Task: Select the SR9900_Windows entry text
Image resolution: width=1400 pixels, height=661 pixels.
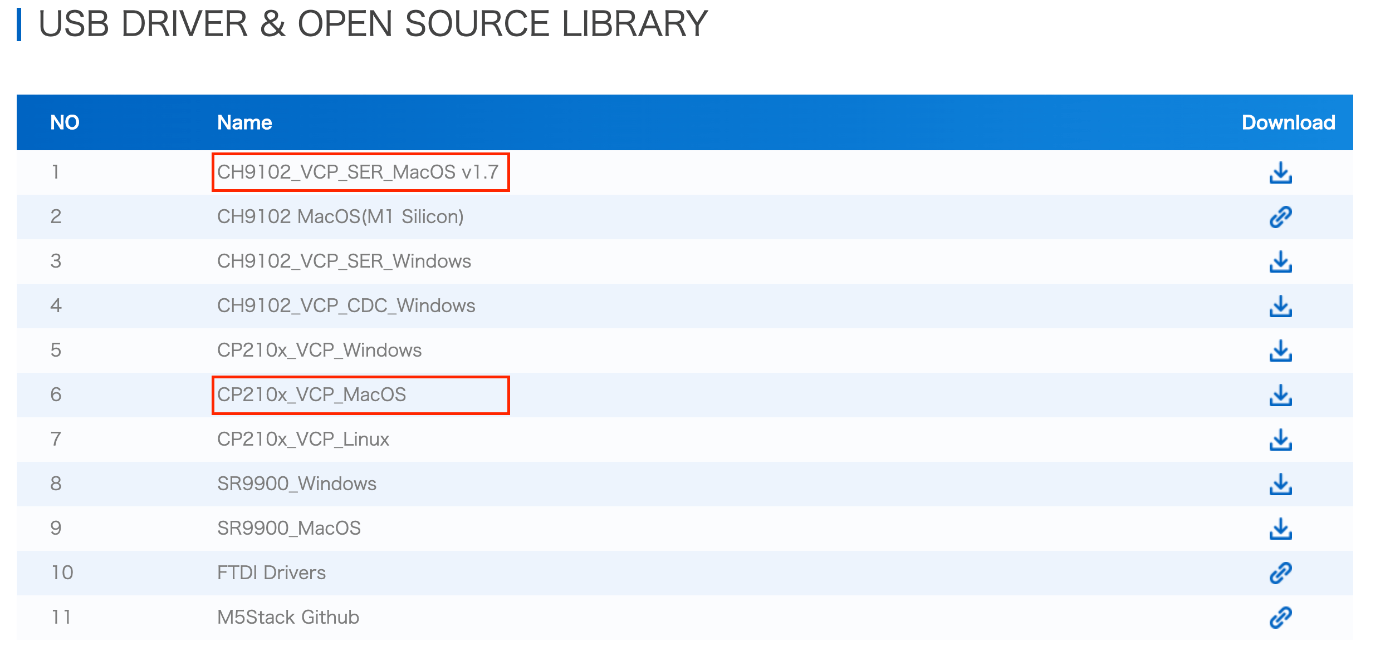Action: tap(297, 483)
